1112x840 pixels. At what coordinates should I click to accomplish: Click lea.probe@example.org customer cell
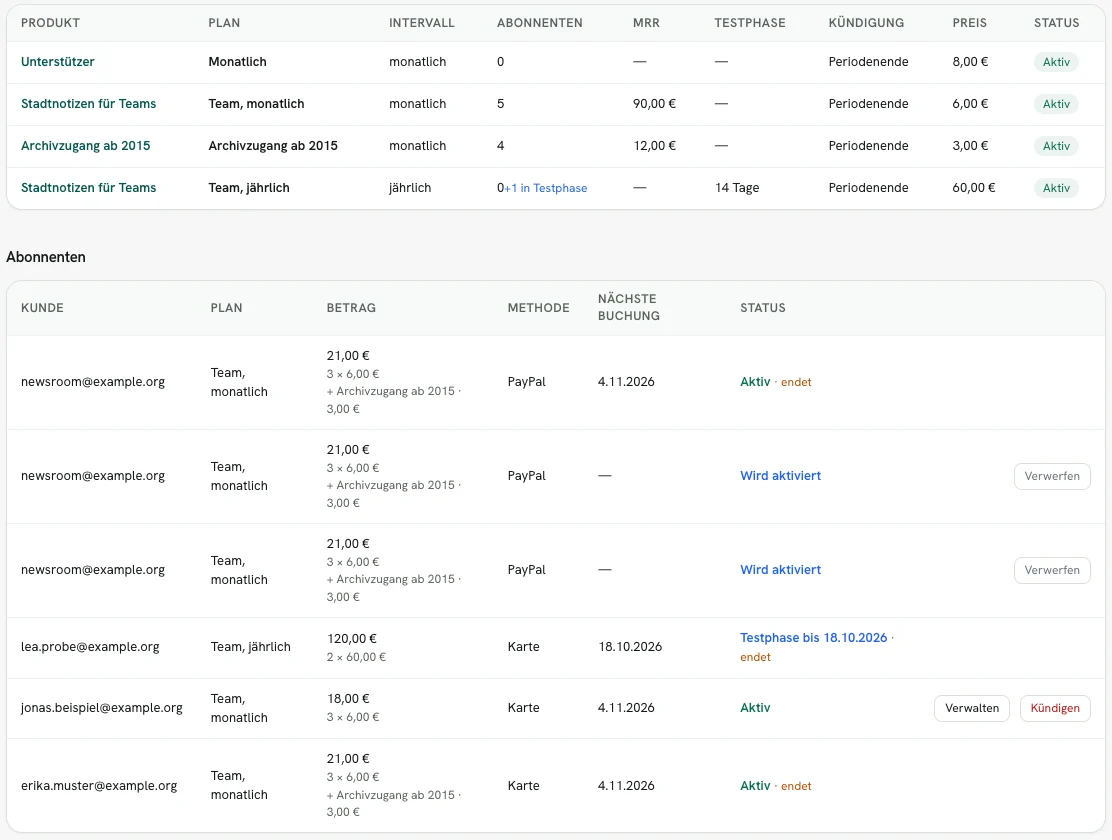click(x=90, y=646)
